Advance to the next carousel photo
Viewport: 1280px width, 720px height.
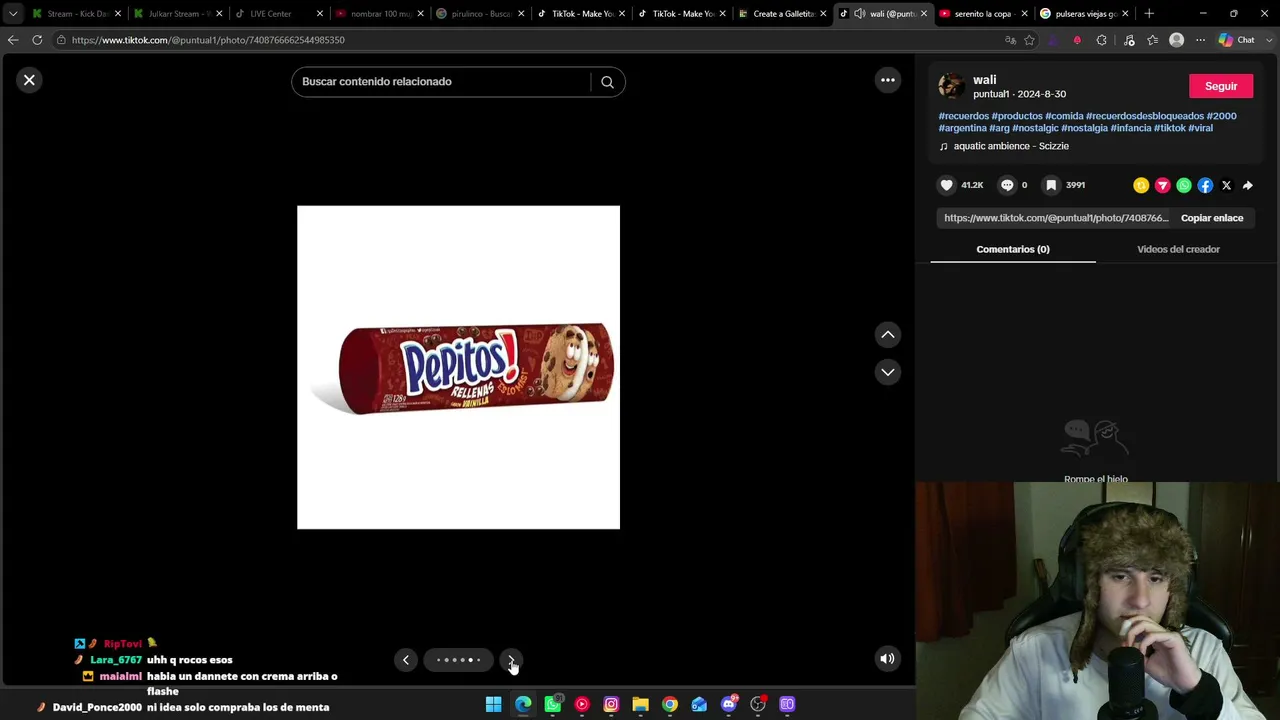click(511, 660)
